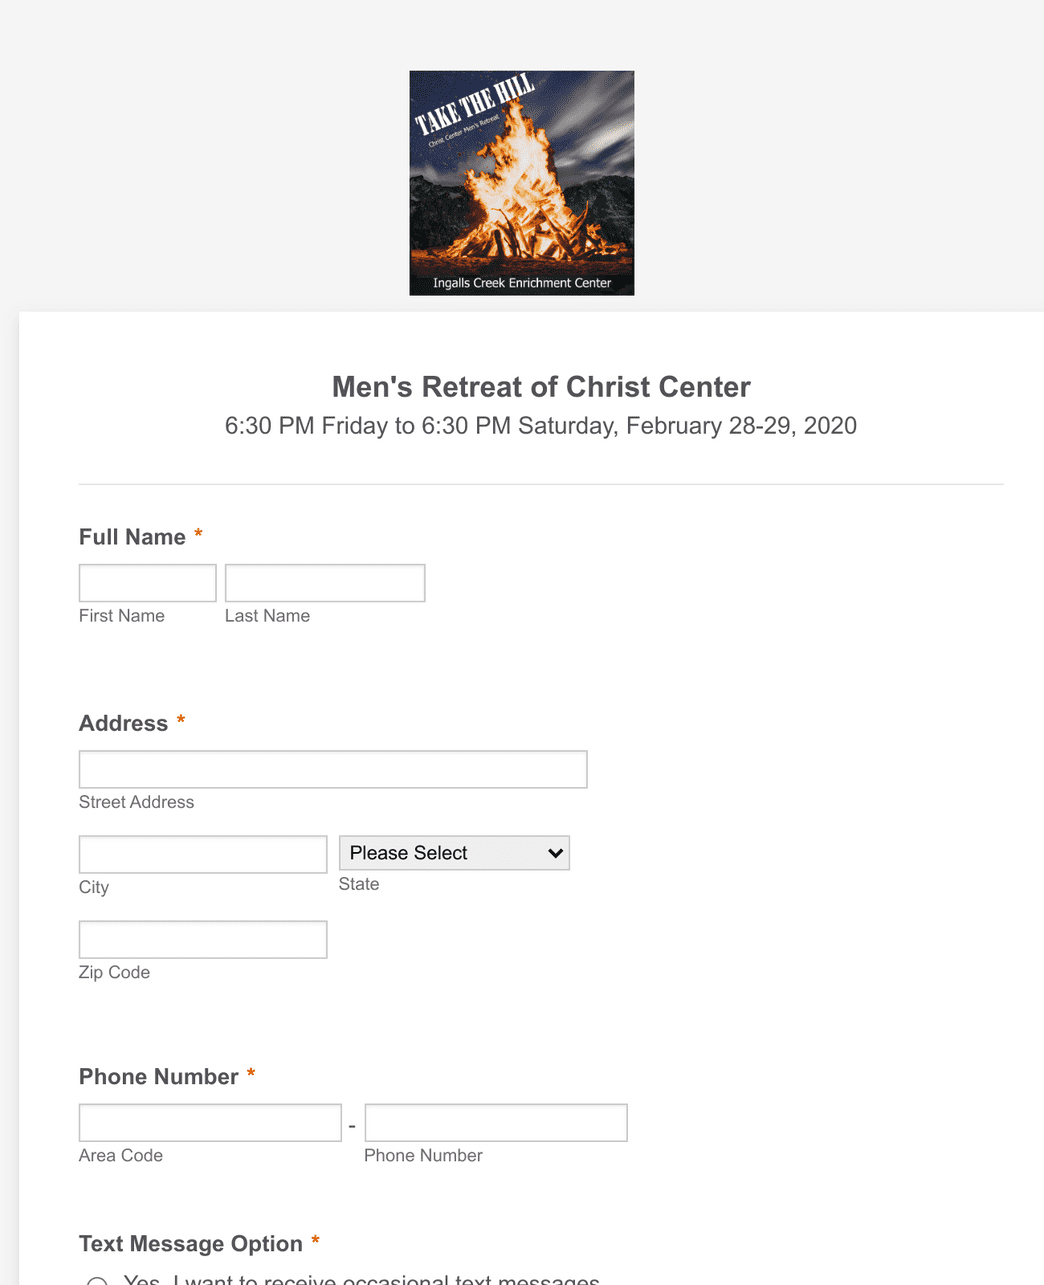Image resolution: width=1044 pixels, height=1285 pixels.
Task: Click the Phone Number input box
Action: tap(495, 1122)
